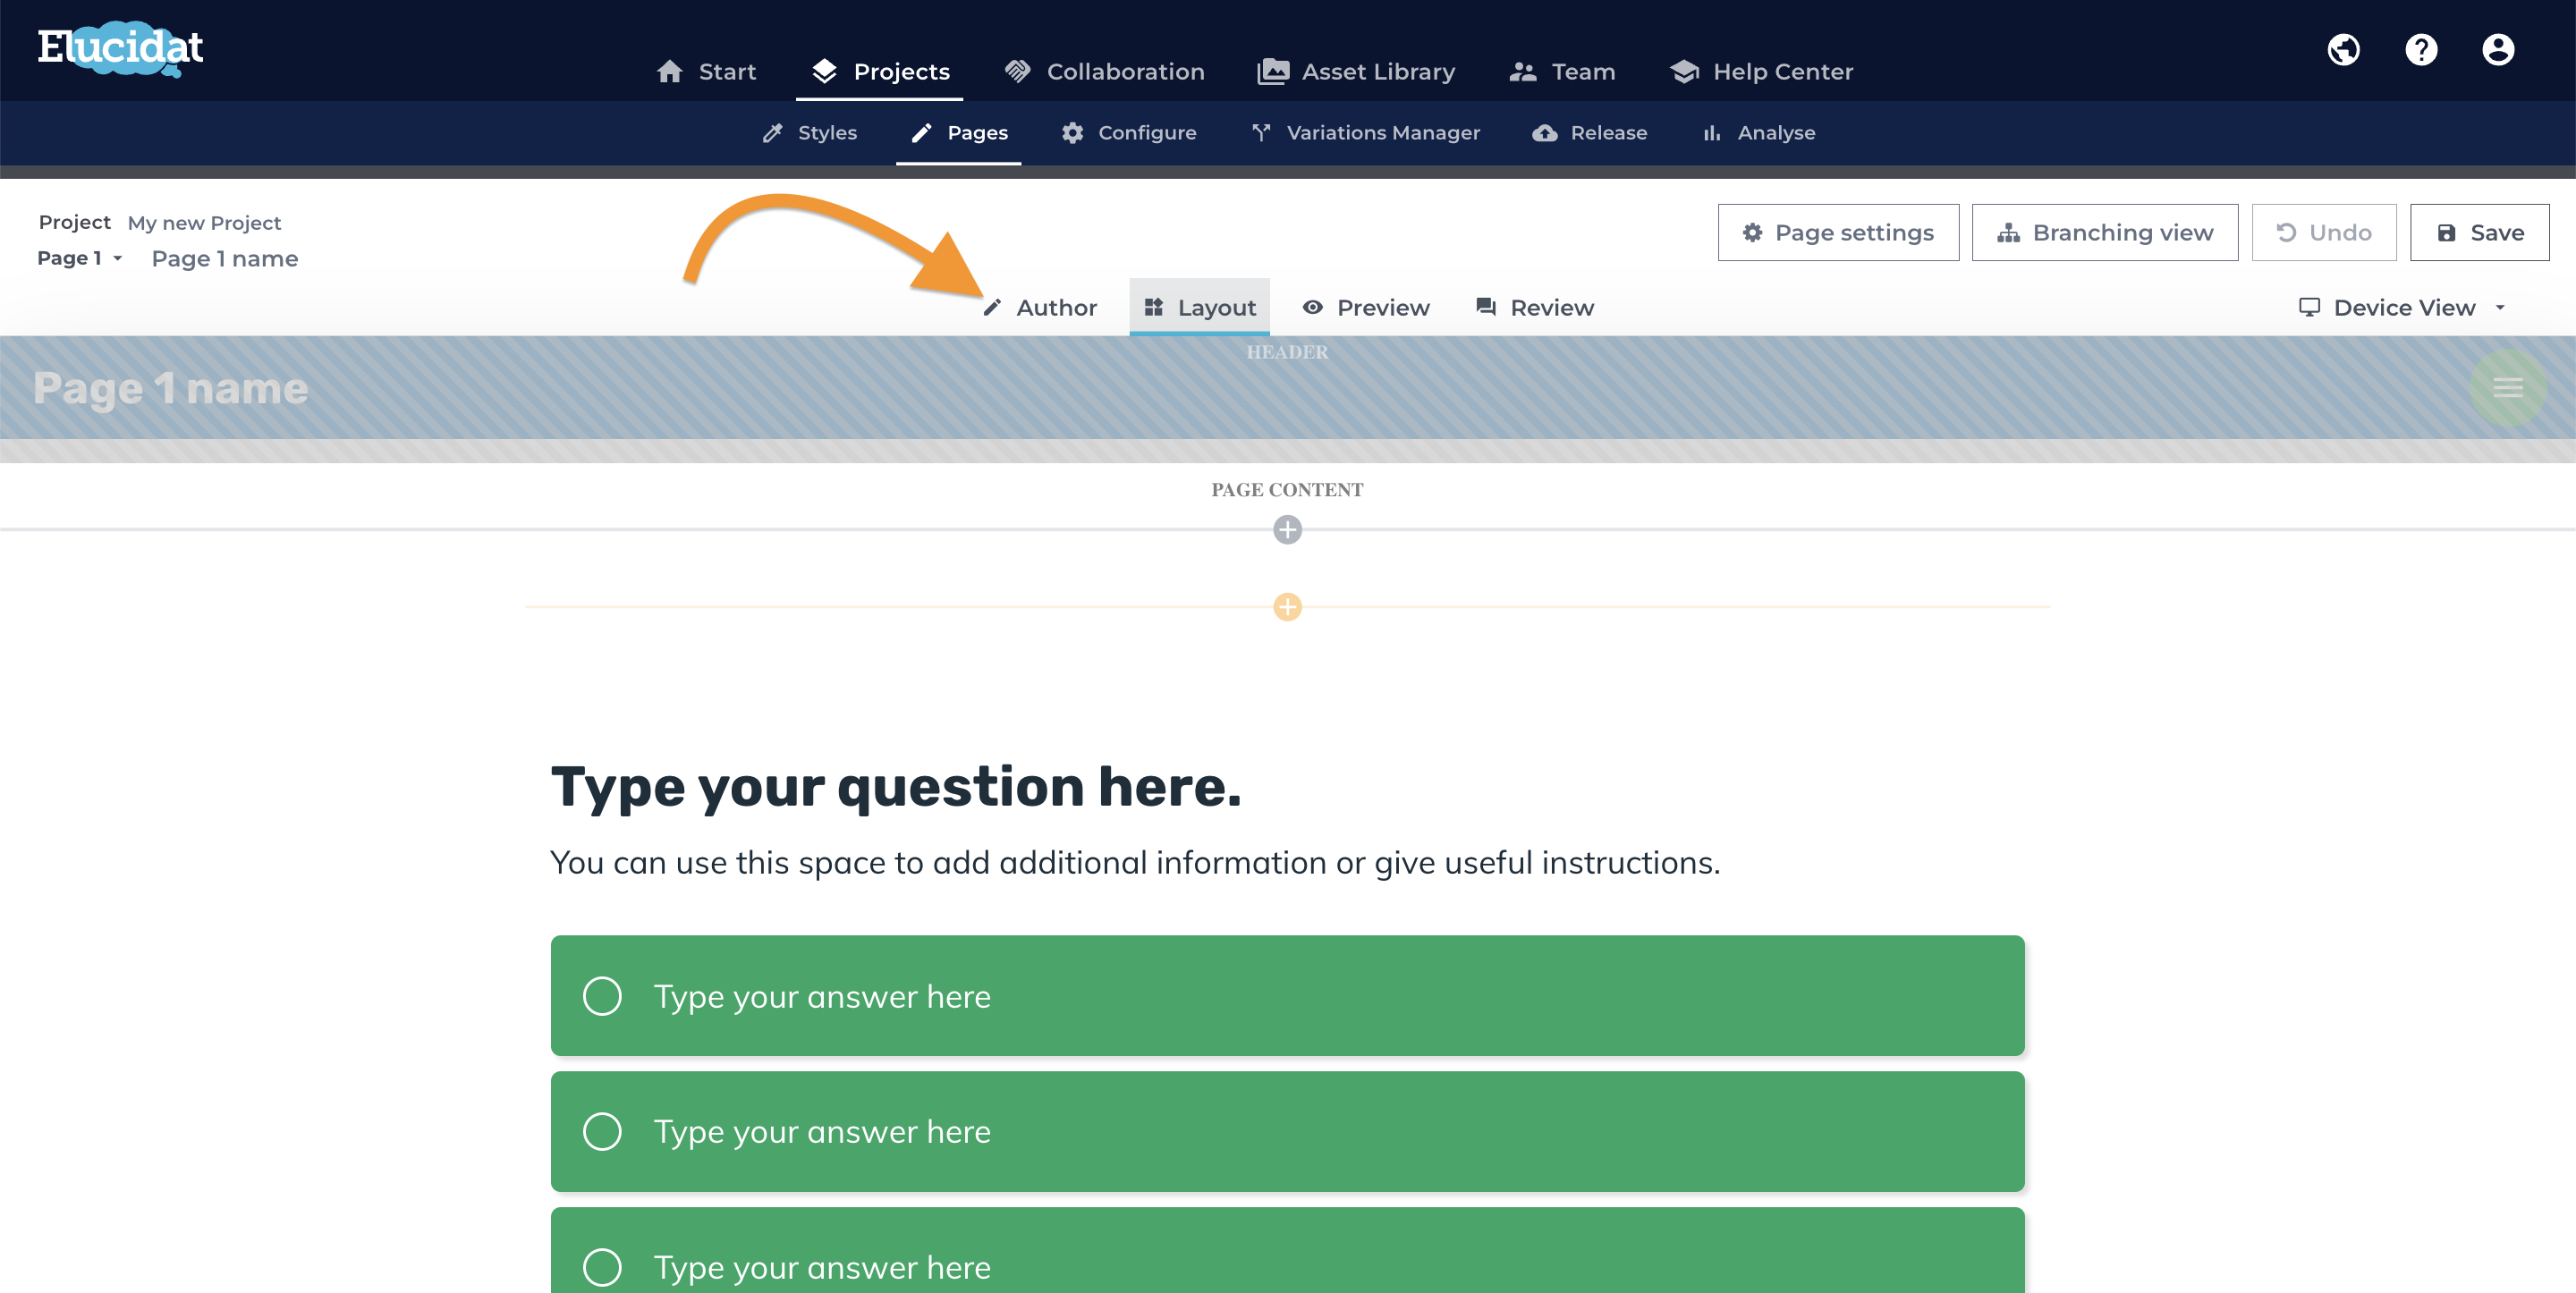The image size is (2576, 1293).
Task: Go to the Release sub-tab
Action: click(1589, 132)
